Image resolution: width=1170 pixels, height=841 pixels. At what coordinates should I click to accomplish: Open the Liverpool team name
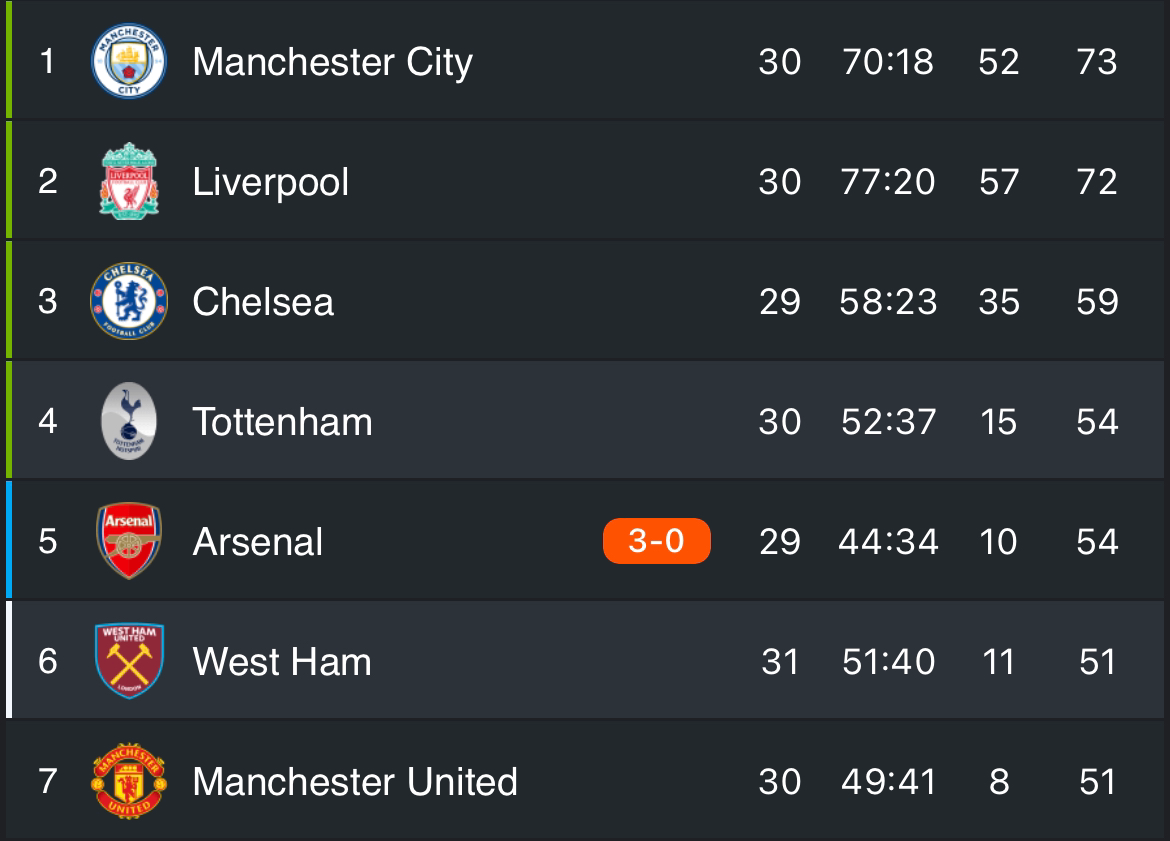tap(270, 183)
